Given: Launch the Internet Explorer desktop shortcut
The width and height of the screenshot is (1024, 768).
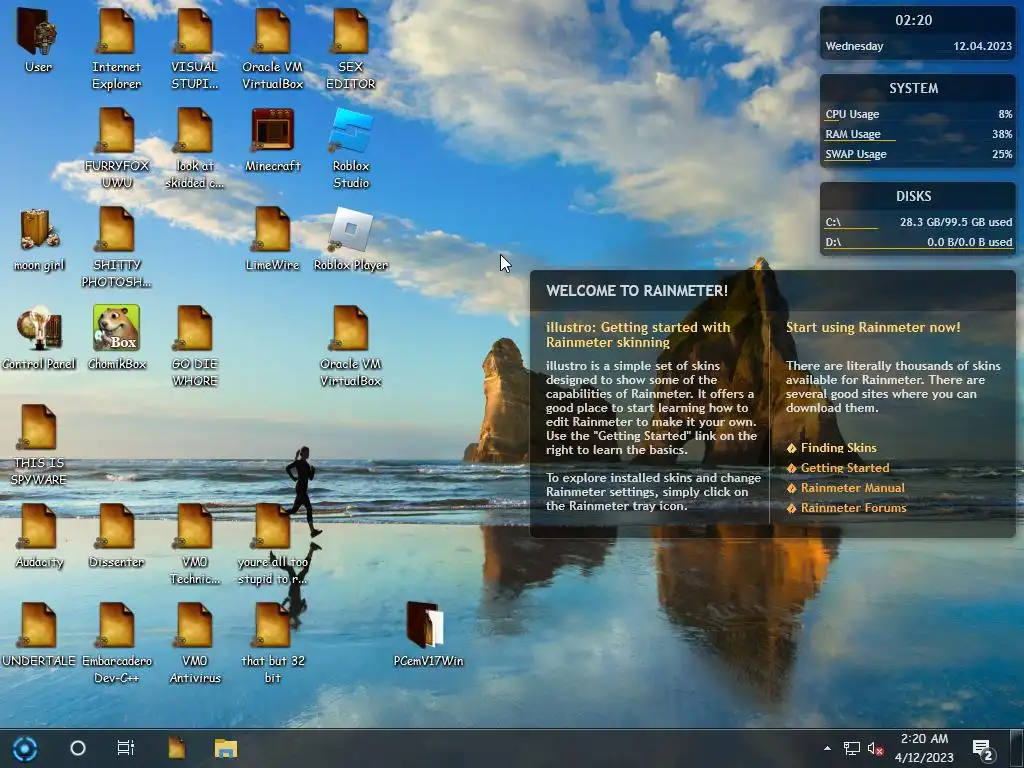Looking at the screenshot, I should point(116,48).
